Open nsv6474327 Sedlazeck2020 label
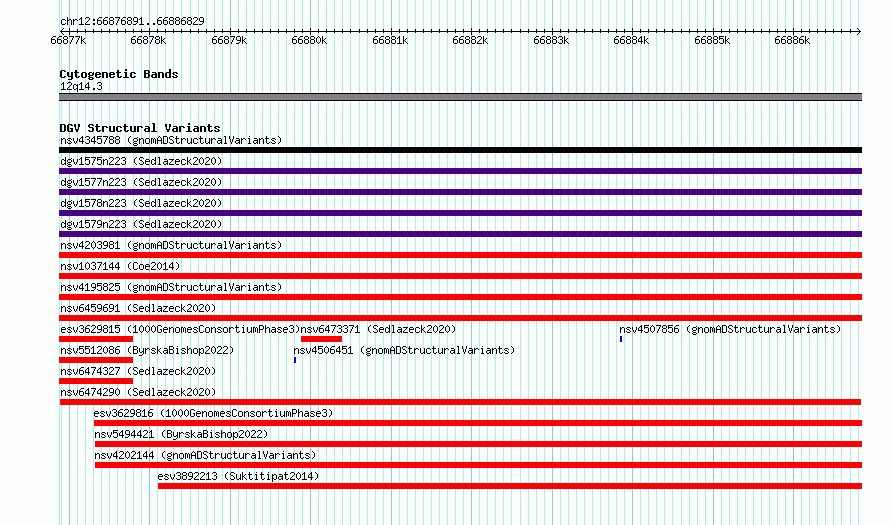 (138, 371)
